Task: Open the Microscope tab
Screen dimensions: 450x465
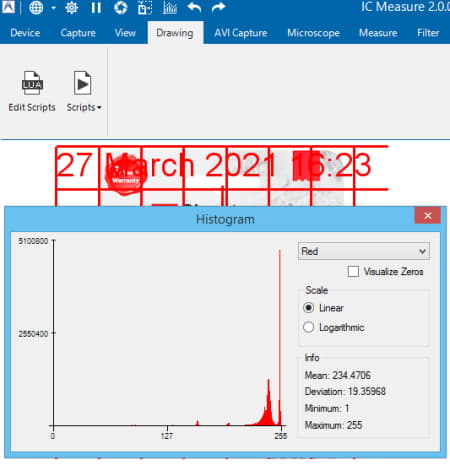Action: point(314,33)
